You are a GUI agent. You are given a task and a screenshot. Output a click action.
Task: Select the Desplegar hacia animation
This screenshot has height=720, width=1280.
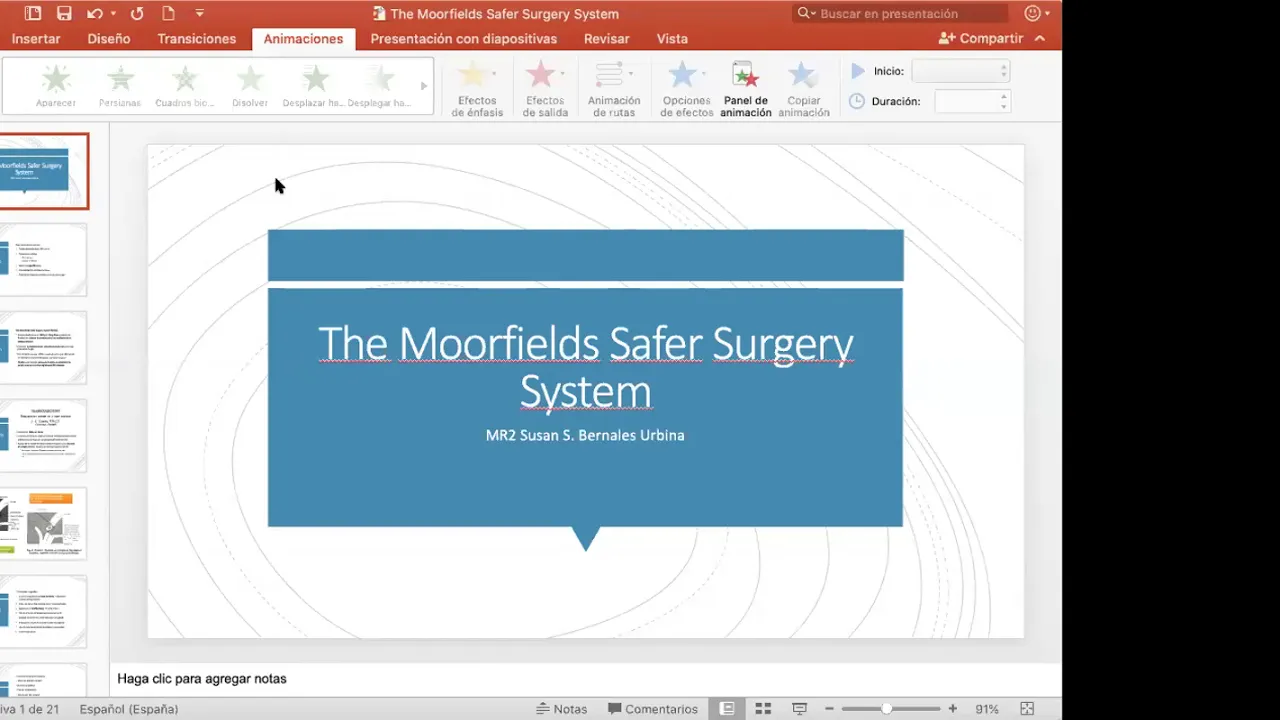379,86
